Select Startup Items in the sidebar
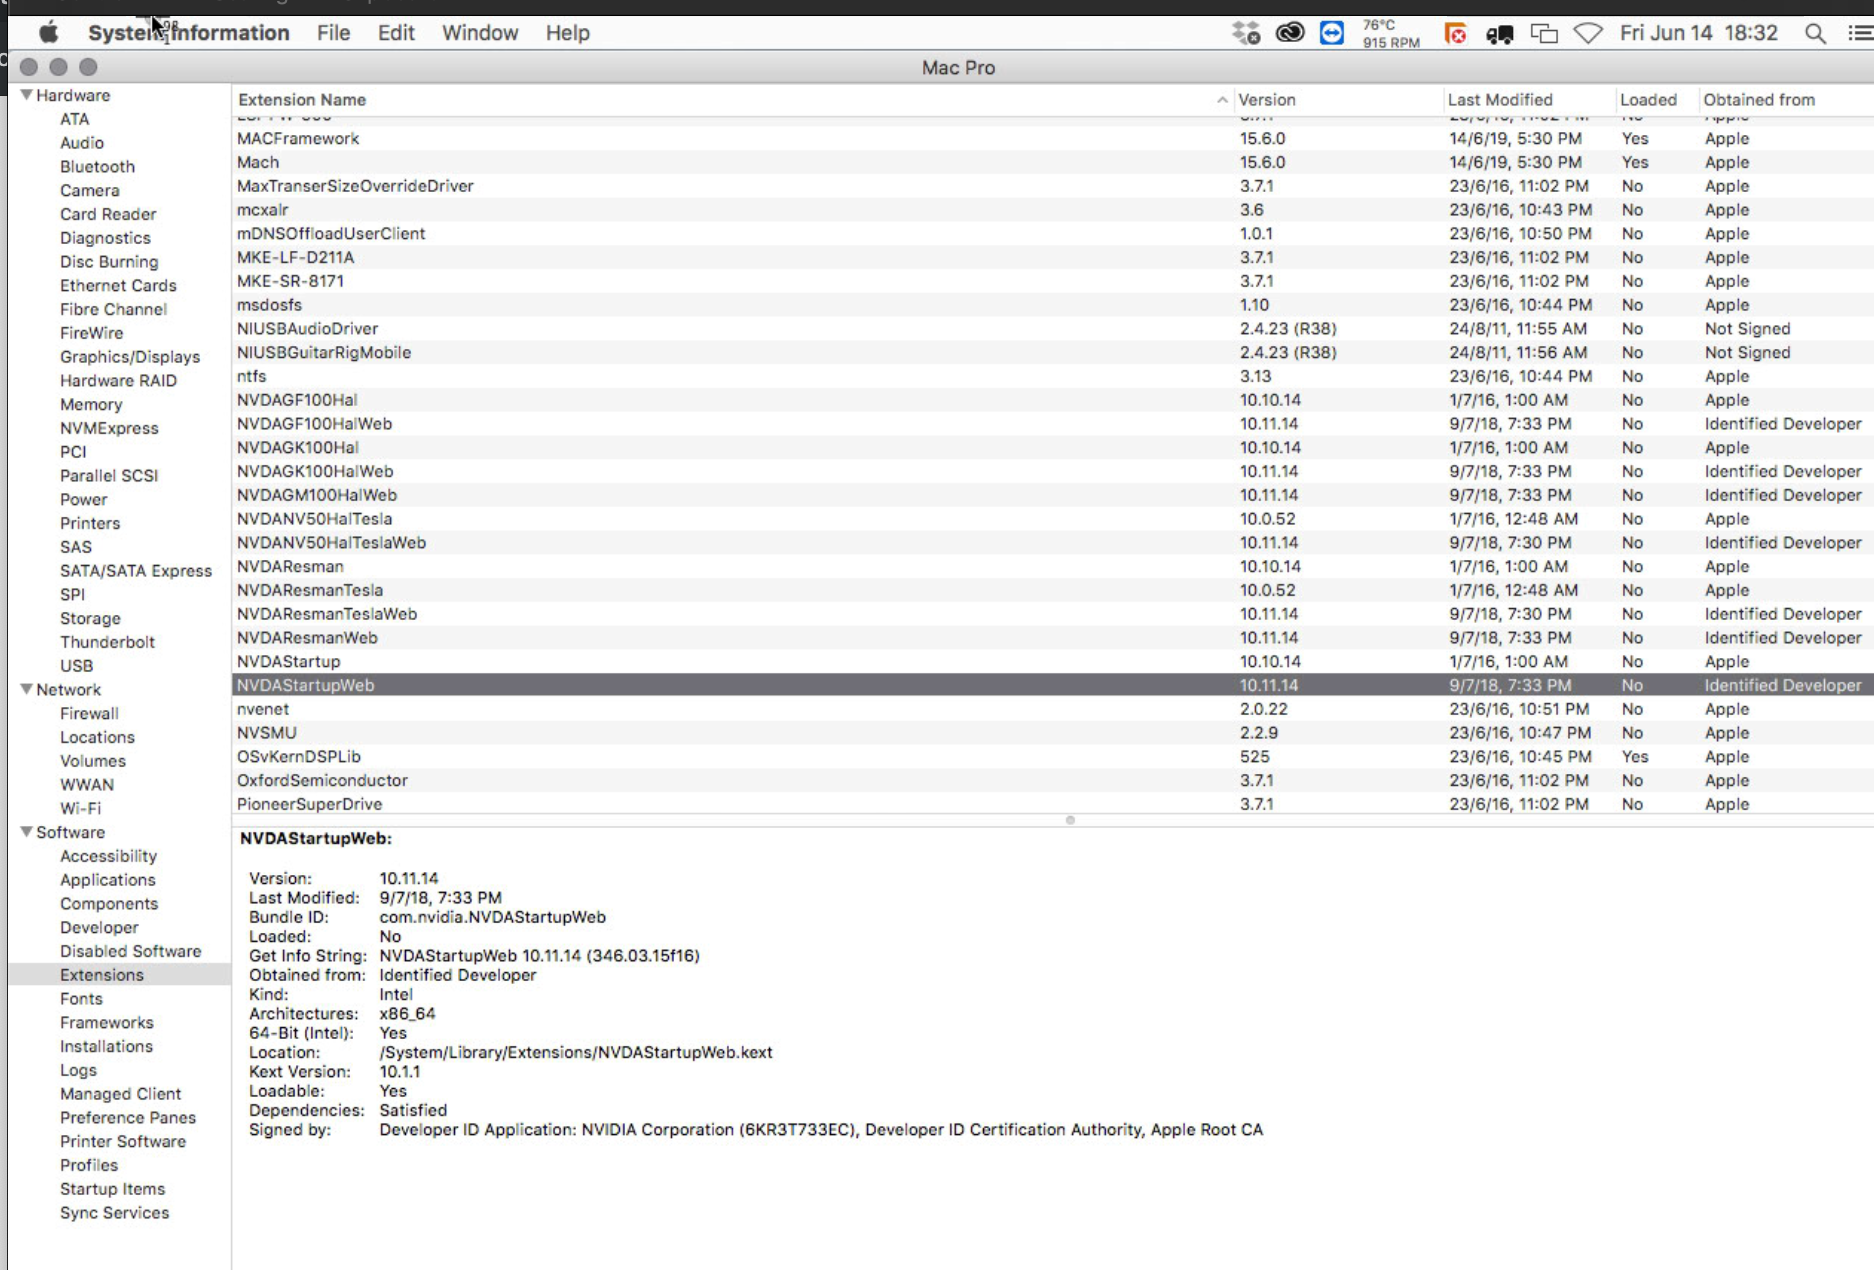The height and width of the screenshot is (1270, 1874). (112, 1189)
